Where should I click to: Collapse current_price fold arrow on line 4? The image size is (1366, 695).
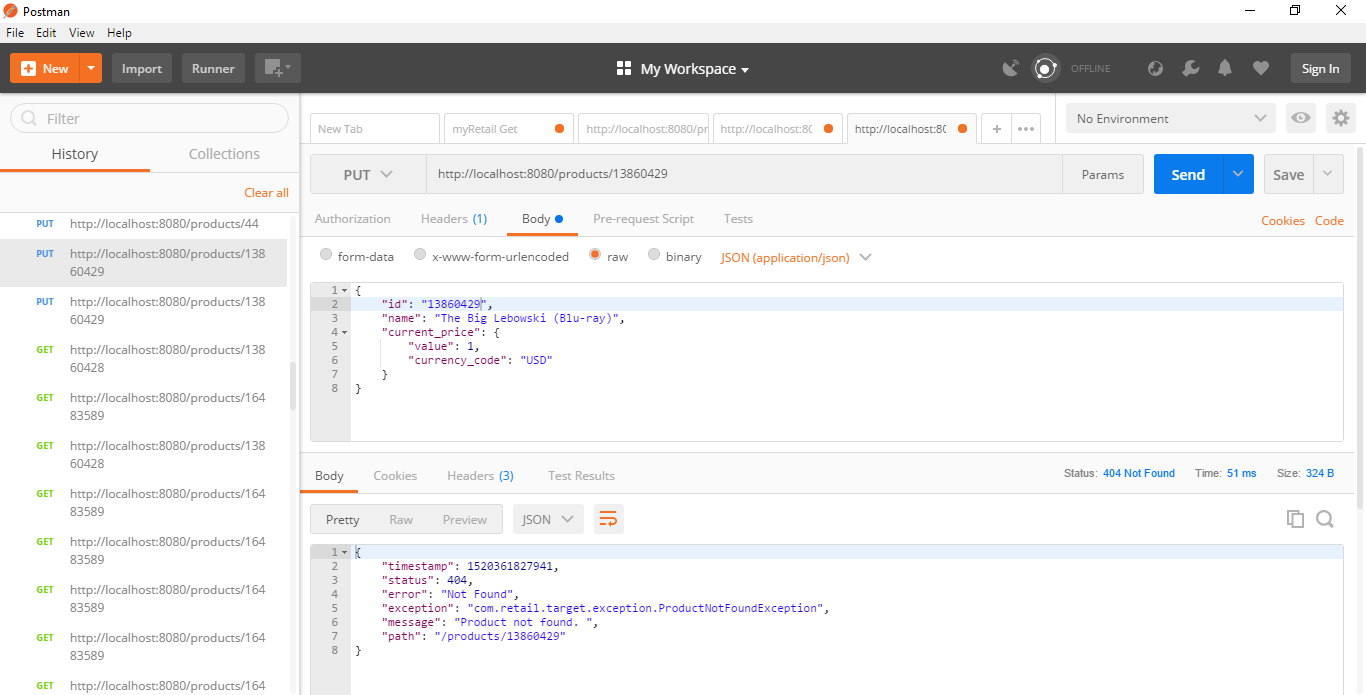[x=345, y=332]
